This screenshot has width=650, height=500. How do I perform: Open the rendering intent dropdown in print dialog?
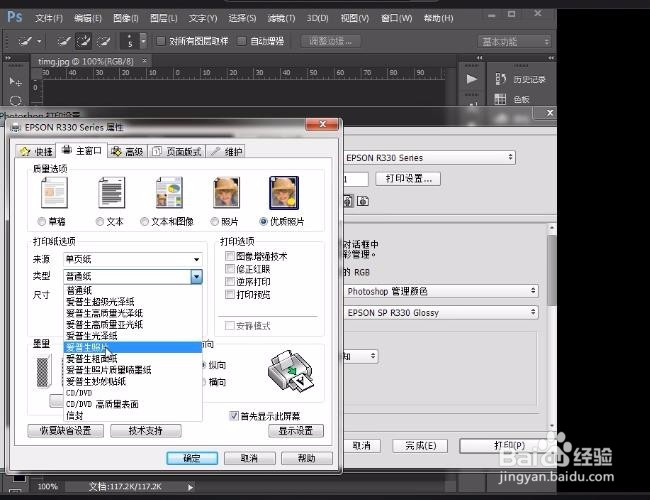click(361, 356)
